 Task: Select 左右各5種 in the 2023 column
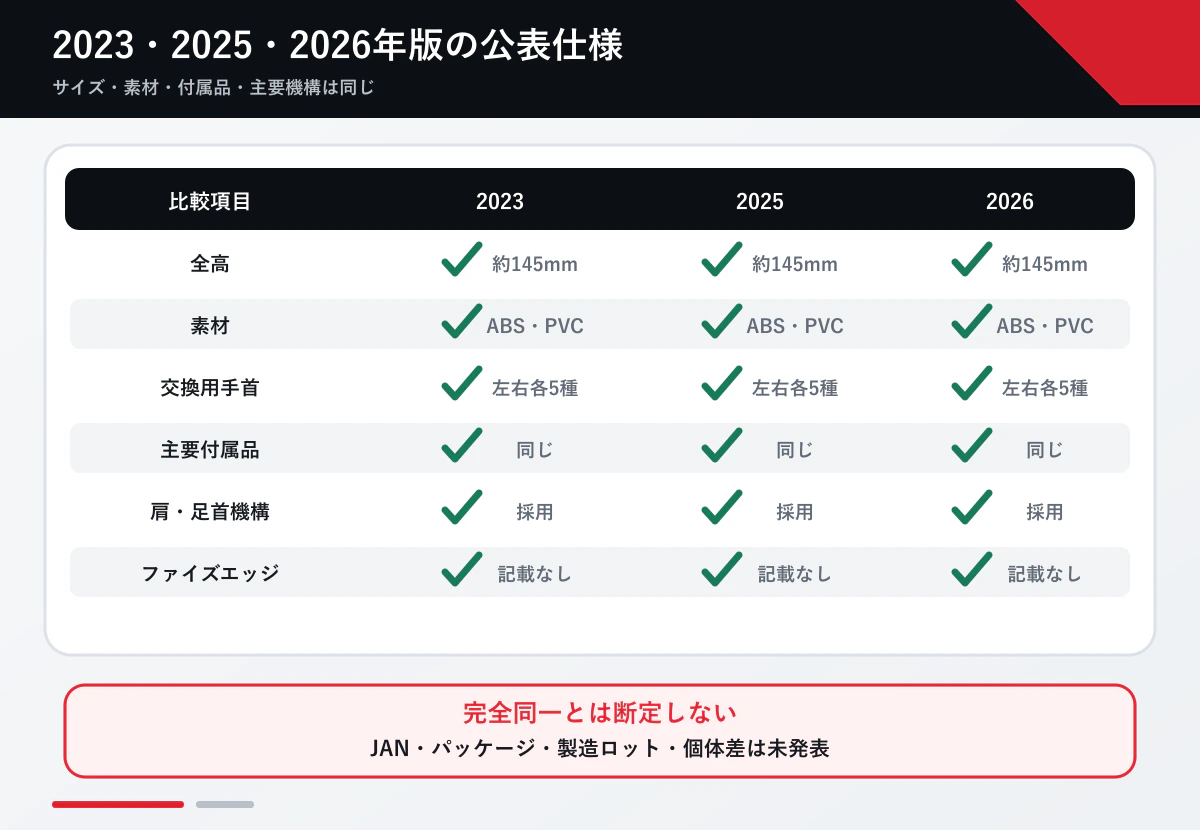(535, 388)
